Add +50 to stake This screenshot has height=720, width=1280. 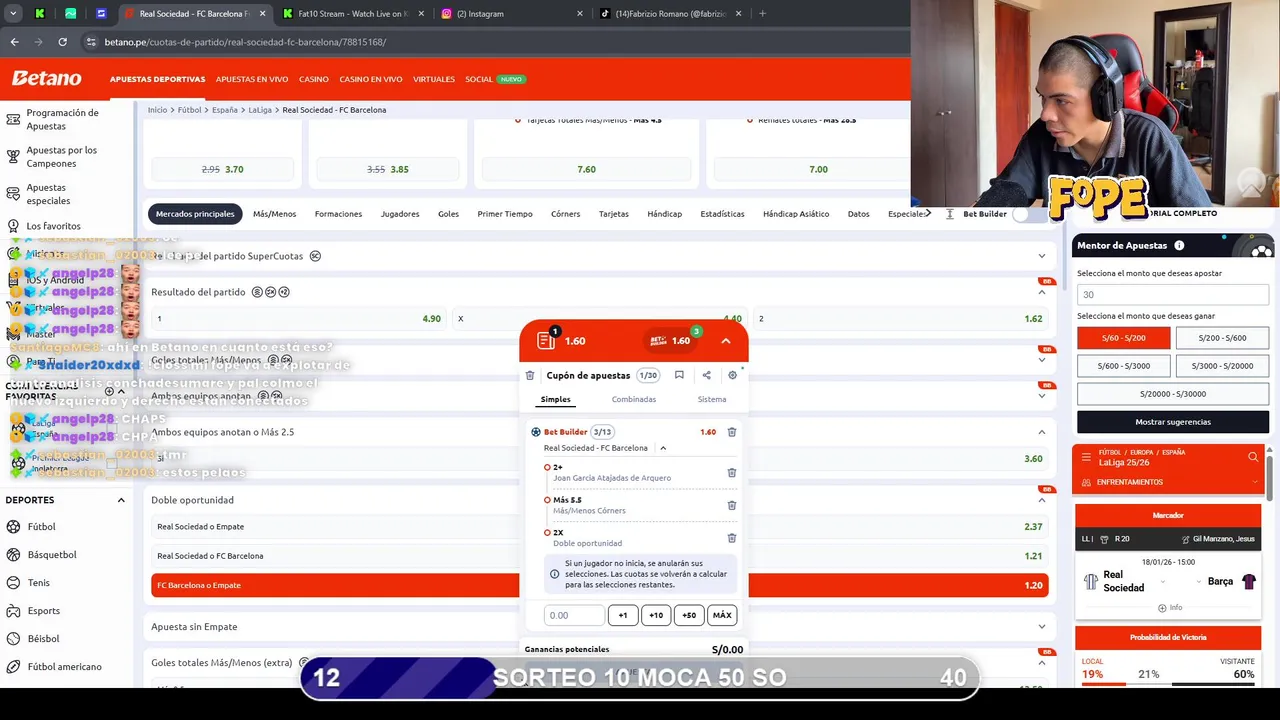689,615
